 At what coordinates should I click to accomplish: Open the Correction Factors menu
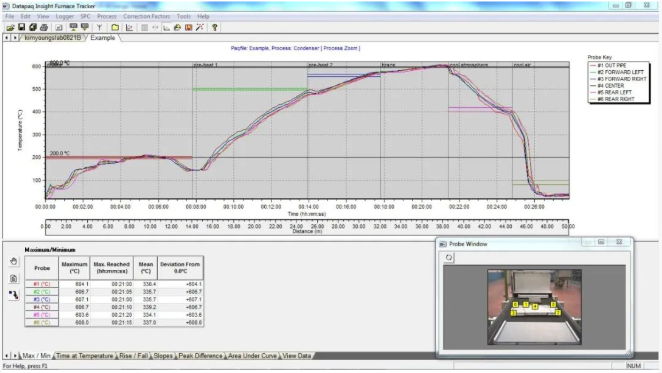[x=147, y=16]
